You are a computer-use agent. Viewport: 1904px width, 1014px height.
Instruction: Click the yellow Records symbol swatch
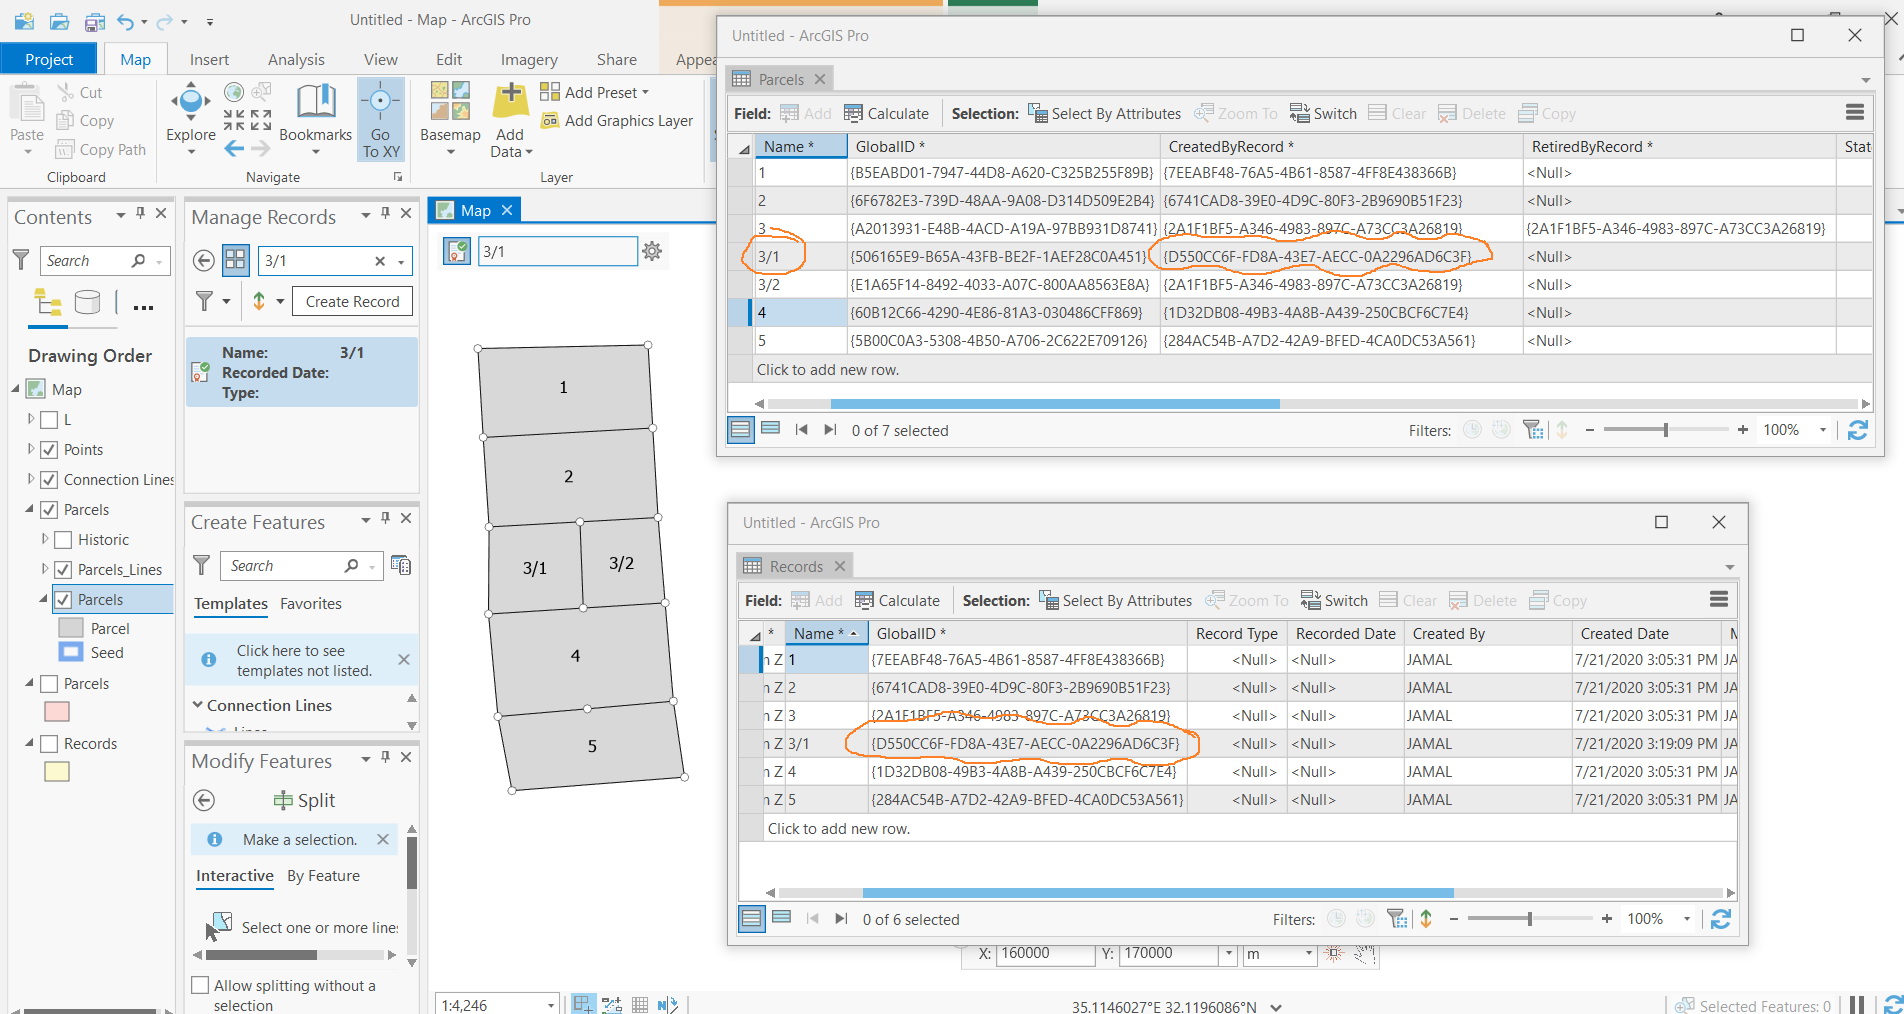(57, 772)
